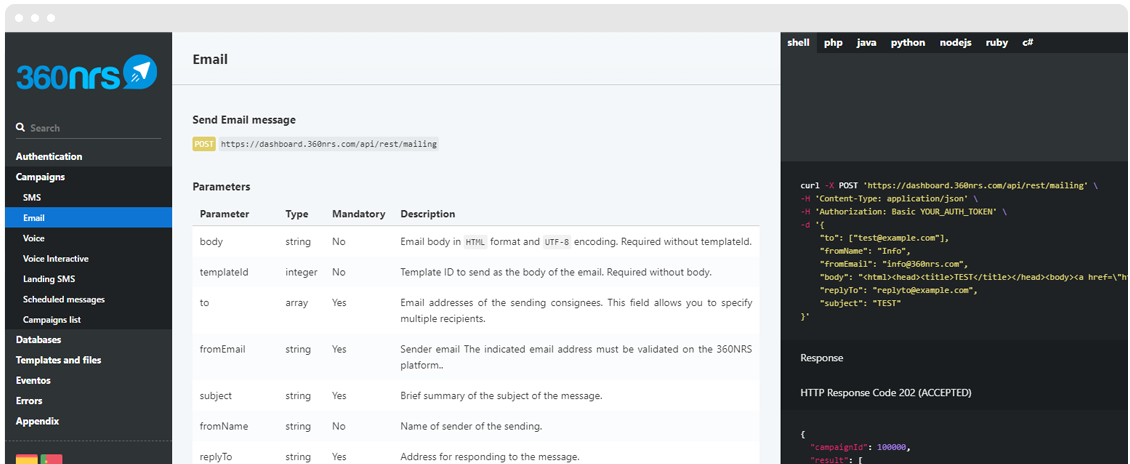1130x464 pixels.
Task: Click the 360nrs paper plane logo
Action: tap(87, 73)
